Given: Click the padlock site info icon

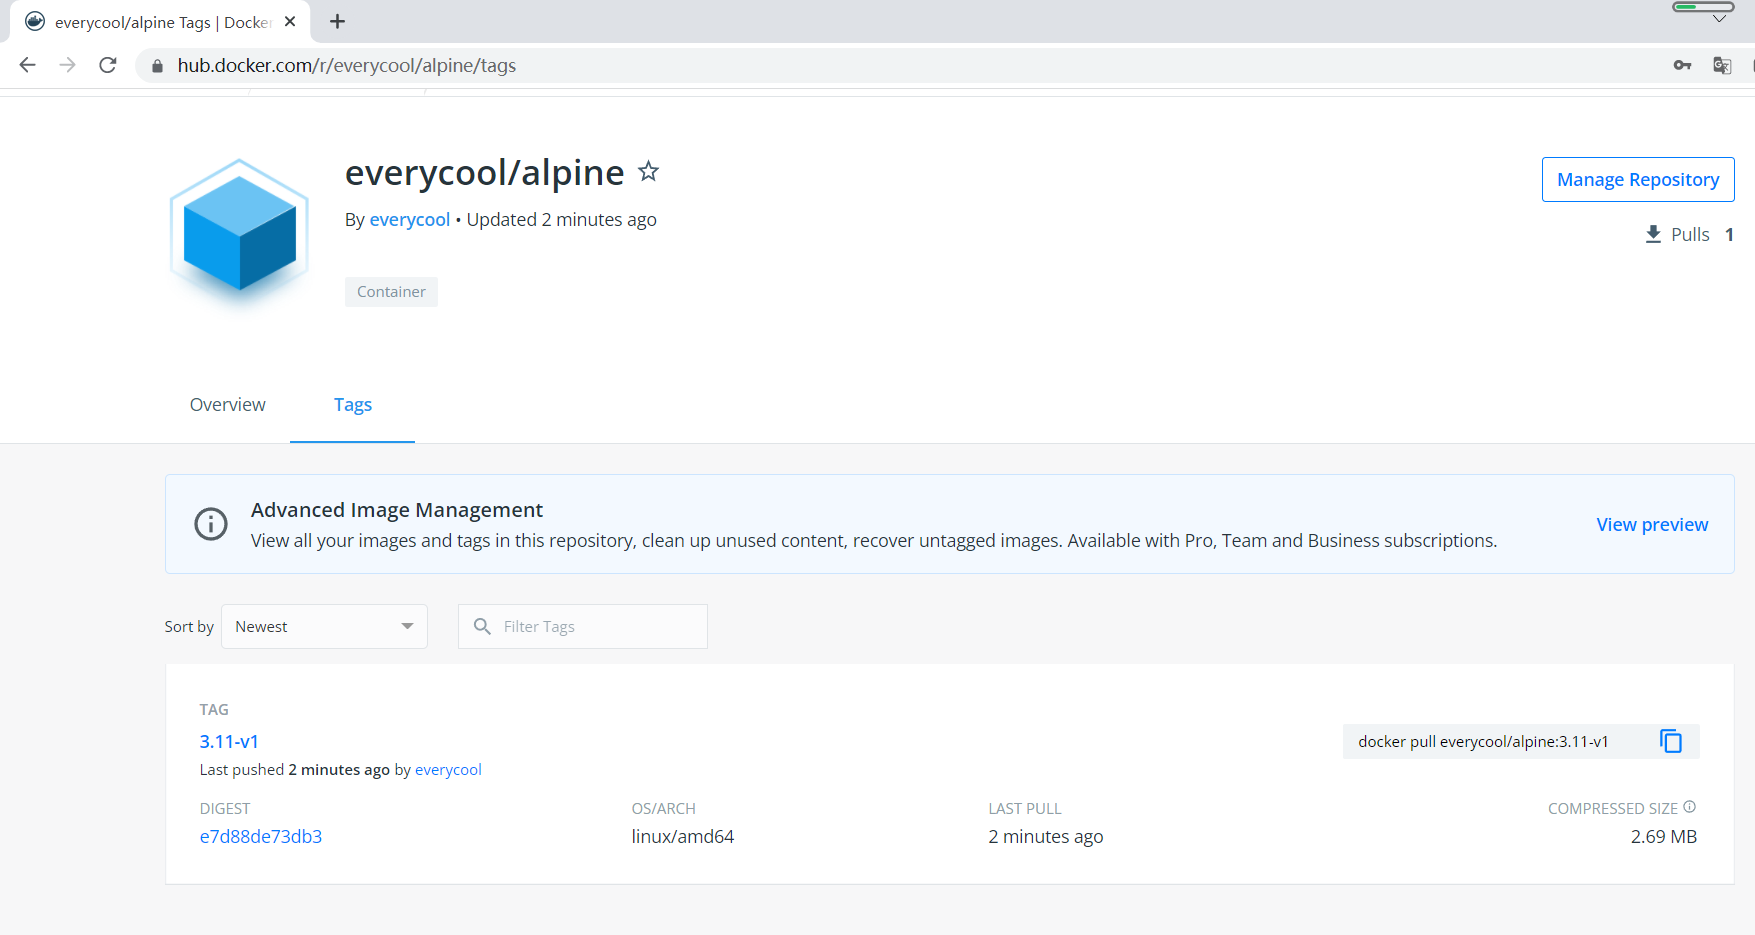Looking at the screenshot, I should click(157, 66).
